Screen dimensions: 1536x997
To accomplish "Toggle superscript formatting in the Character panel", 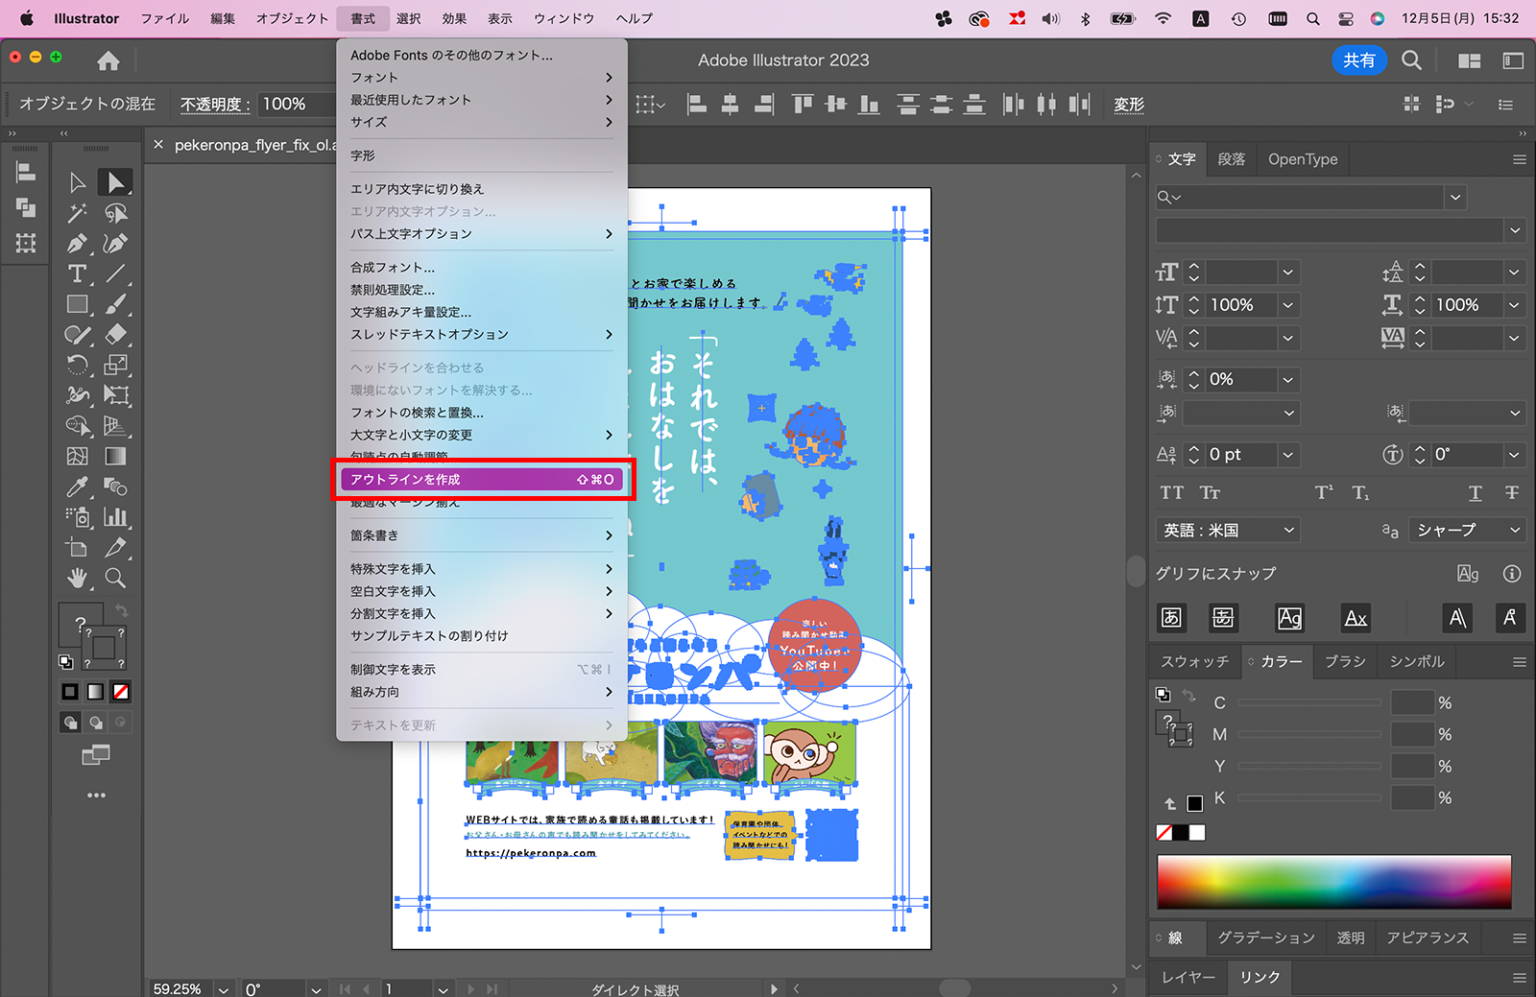I will tap(1322, 492).
